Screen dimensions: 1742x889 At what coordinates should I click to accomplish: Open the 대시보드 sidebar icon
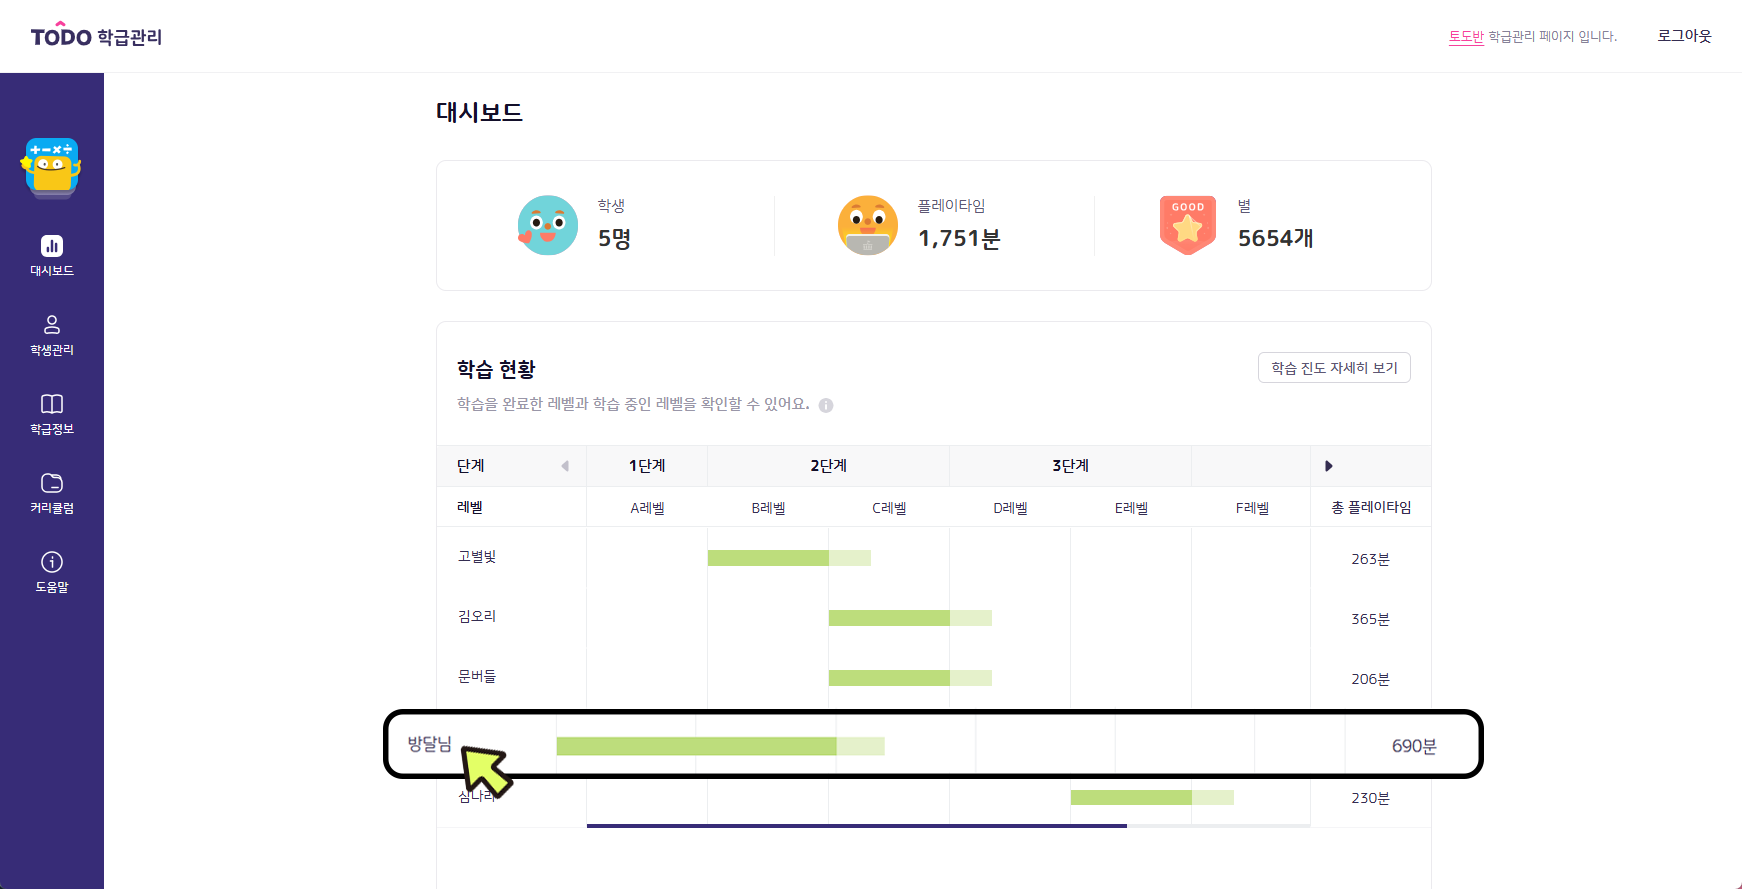click(x=52, y=246)
